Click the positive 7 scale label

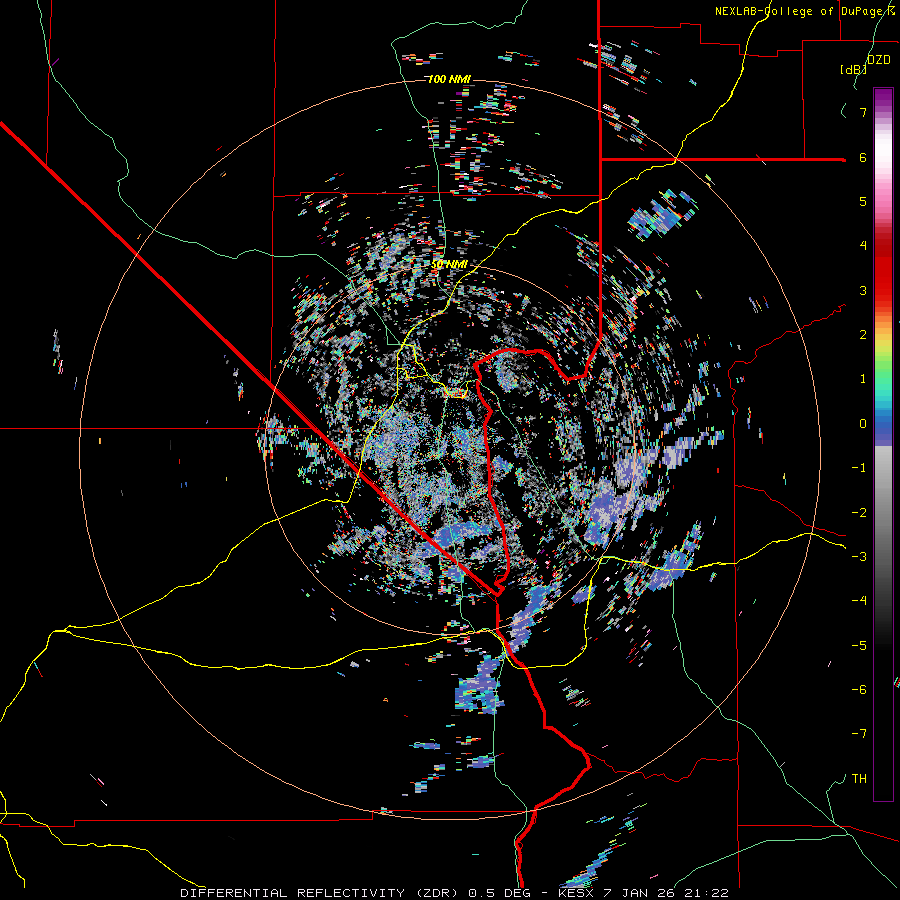point(863,112)
